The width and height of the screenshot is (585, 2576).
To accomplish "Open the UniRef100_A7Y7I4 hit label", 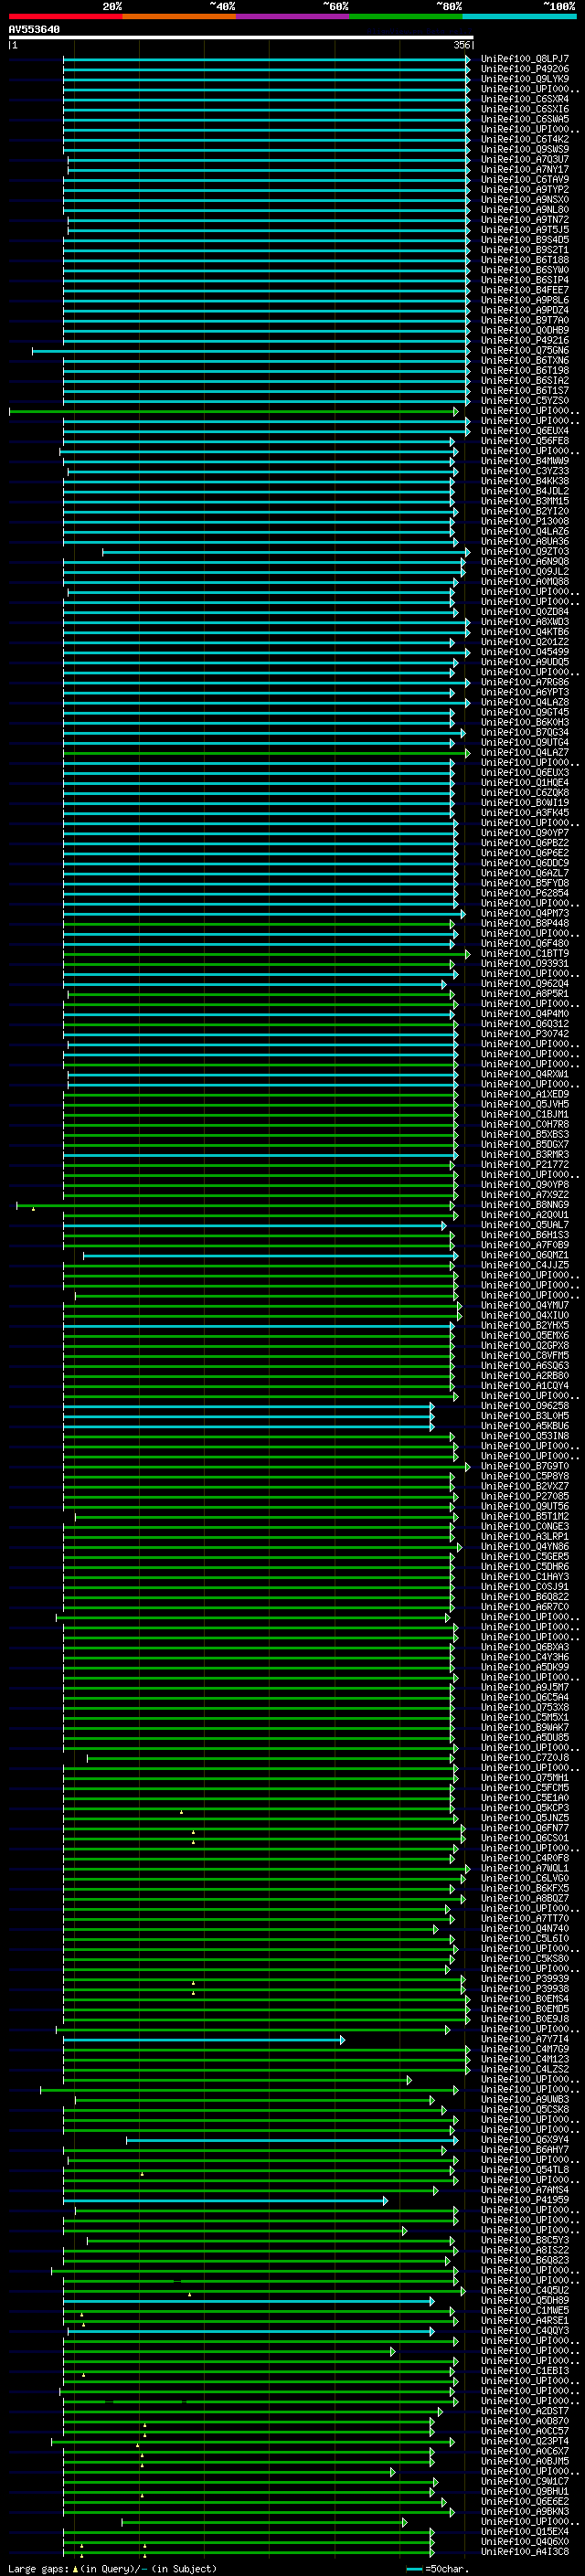I will click(x=525, y=2039).
